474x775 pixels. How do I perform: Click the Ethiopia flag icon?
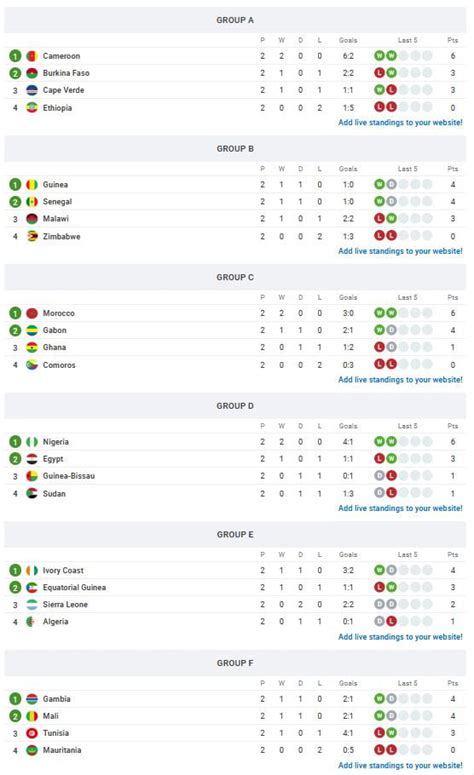tap(32, 107)
